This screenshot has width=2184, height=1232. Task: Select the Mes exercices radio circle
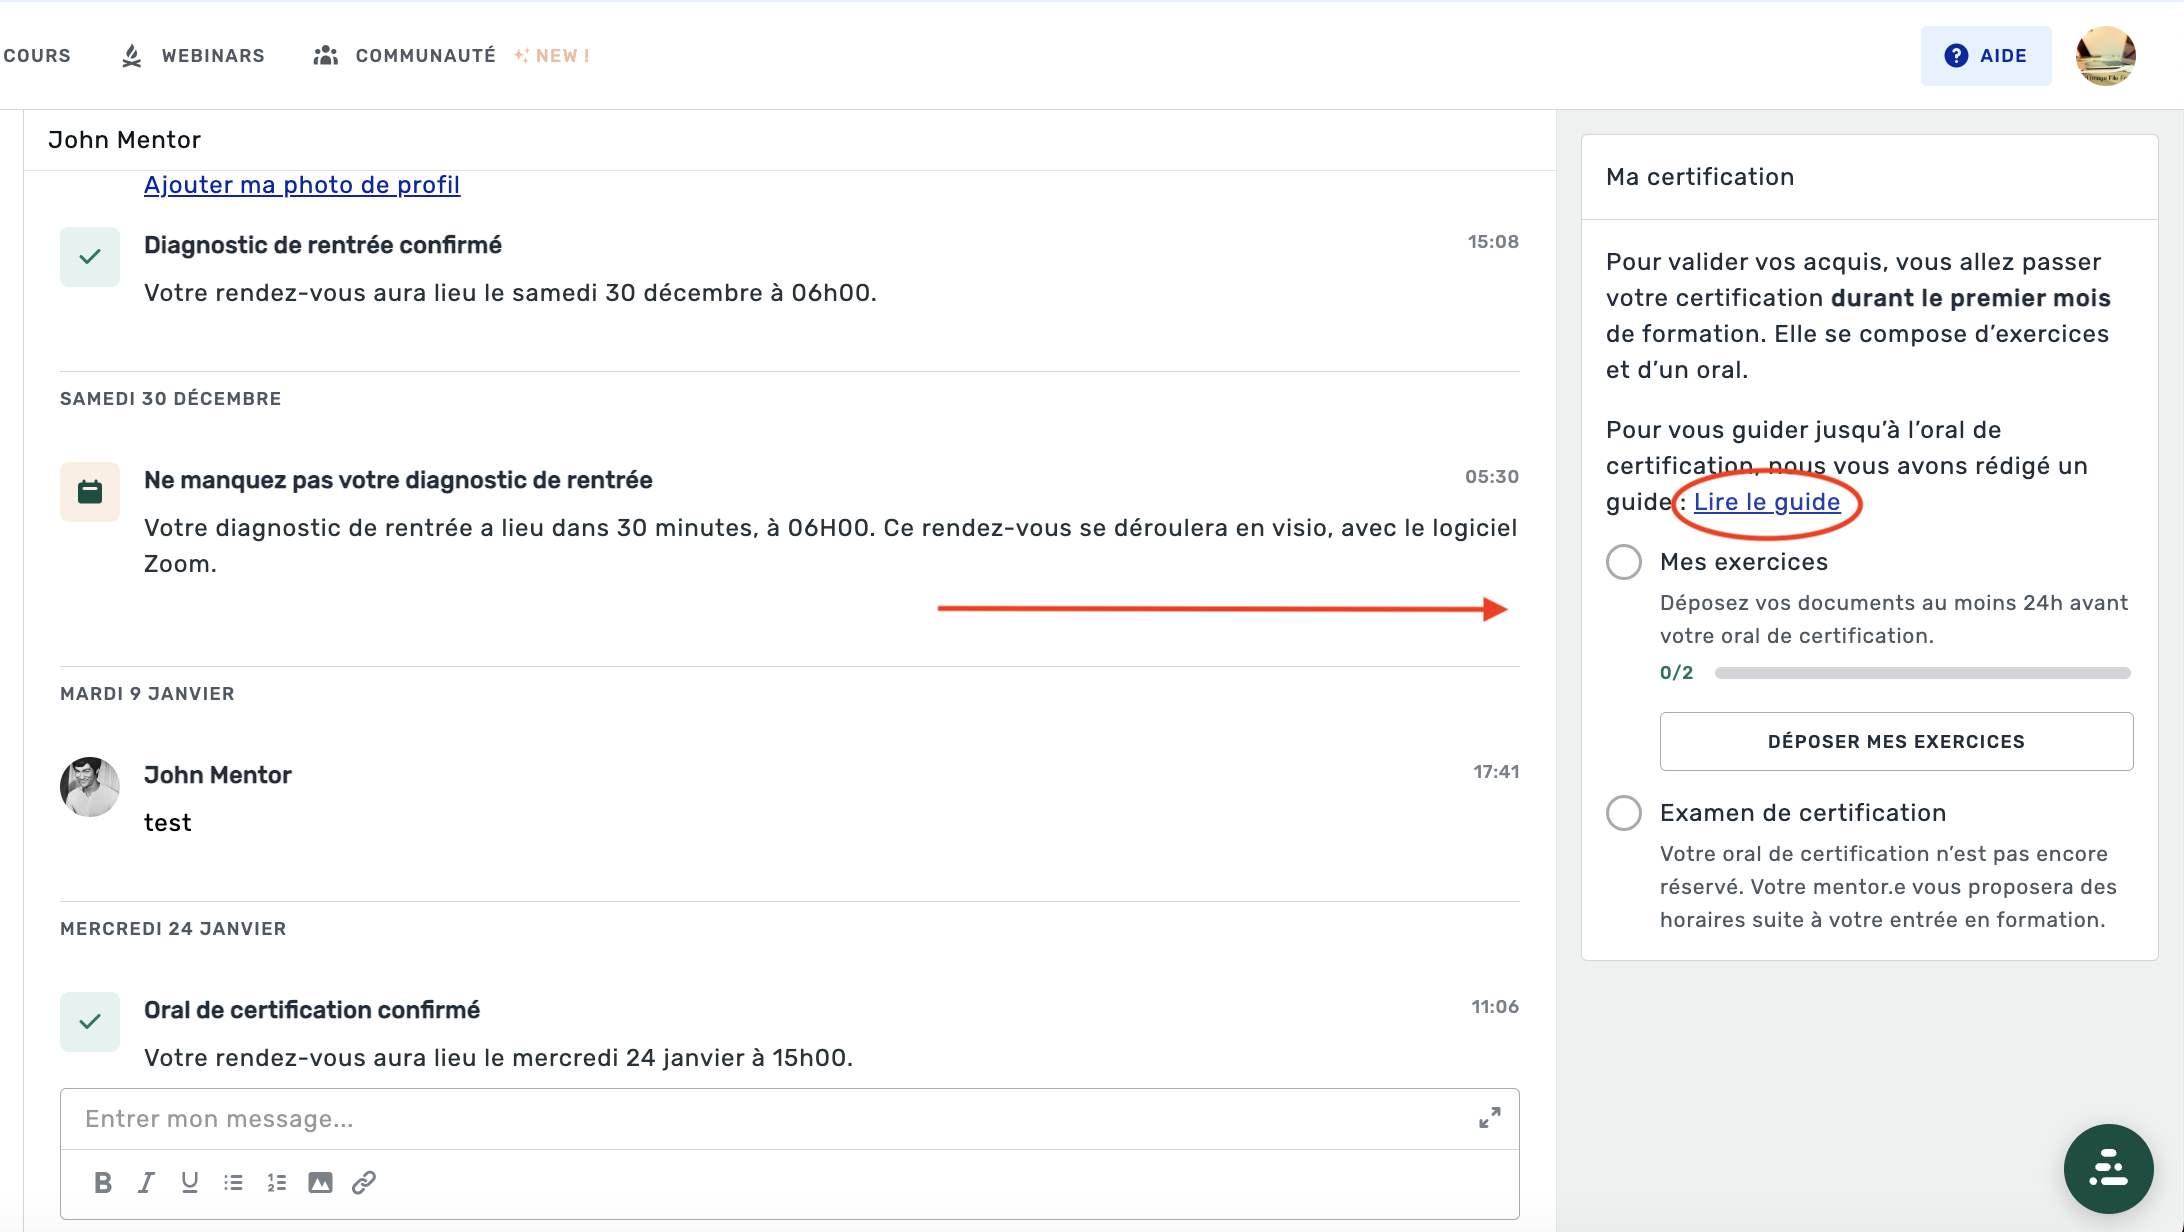[x=1624, y=562]
